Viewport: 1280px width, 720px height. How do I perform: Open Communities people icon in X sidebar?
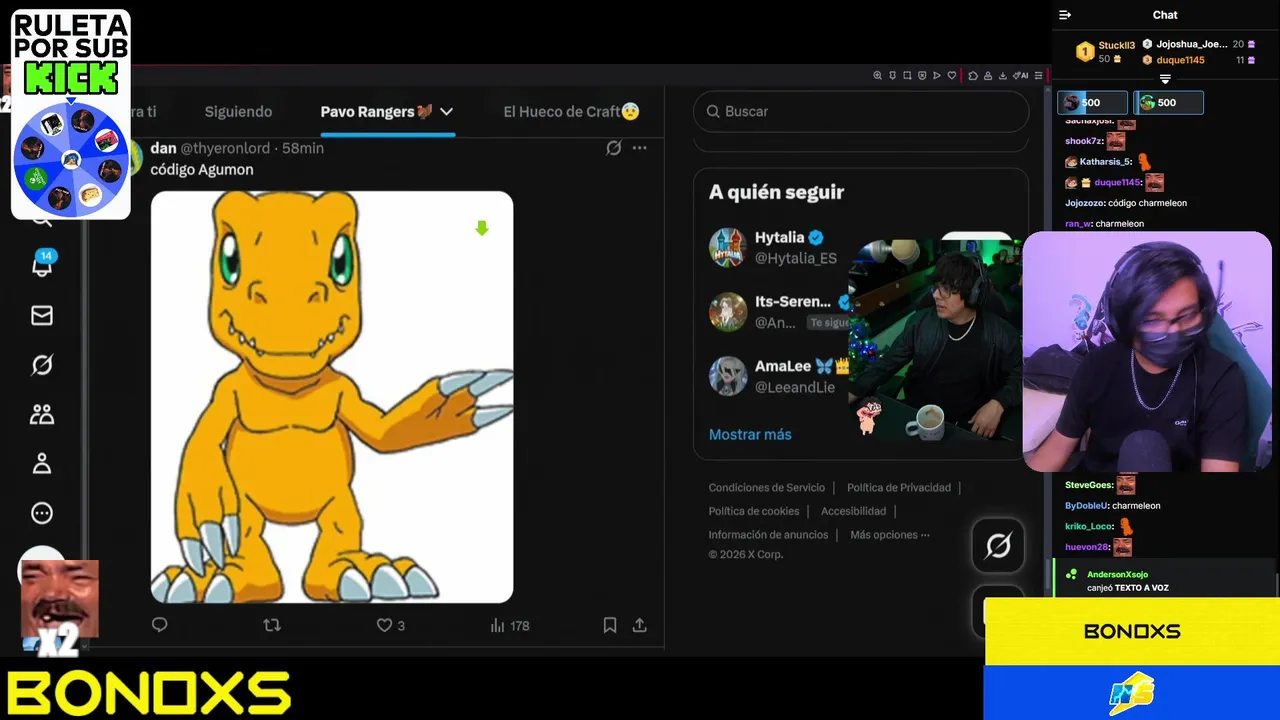[x=42, y=414]
